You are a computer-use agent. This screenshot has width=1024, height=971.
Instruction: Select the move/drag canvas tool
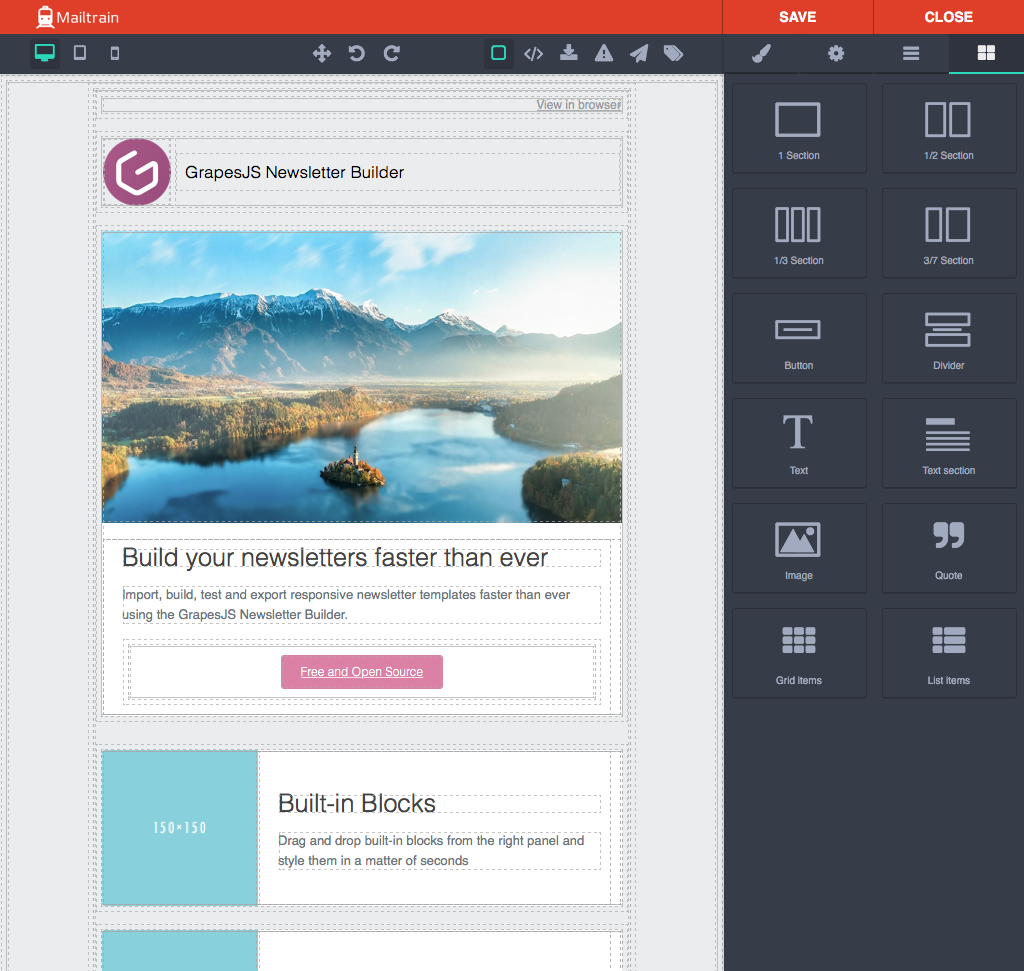321,53
